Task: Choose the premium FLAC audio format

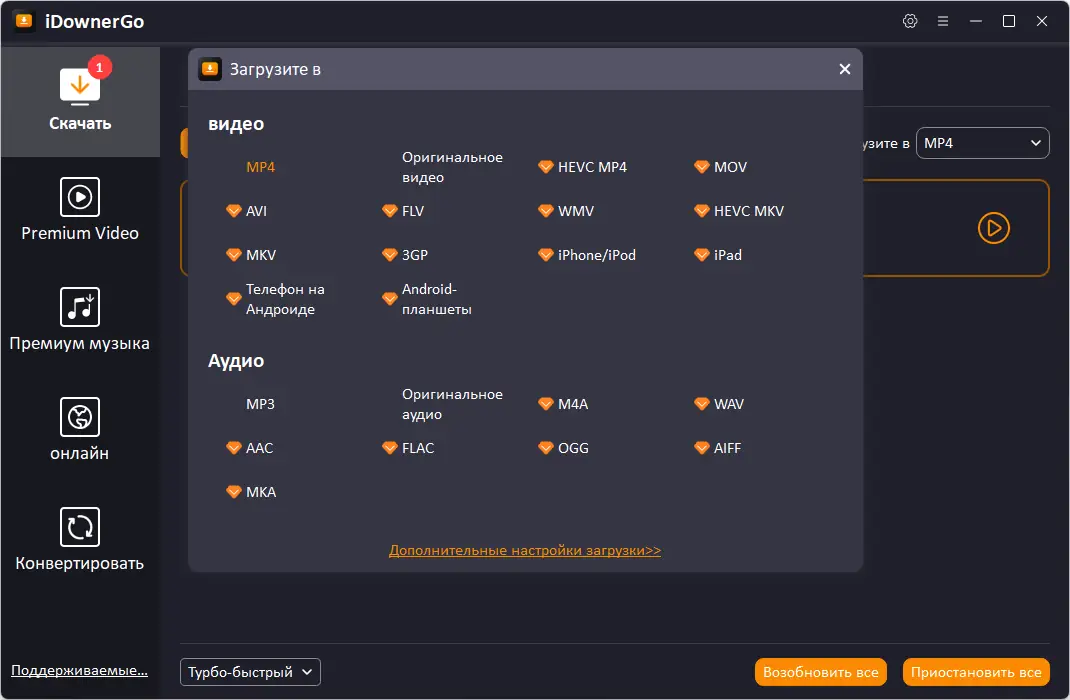Action: pyautogui.click(x=417, y=448)
